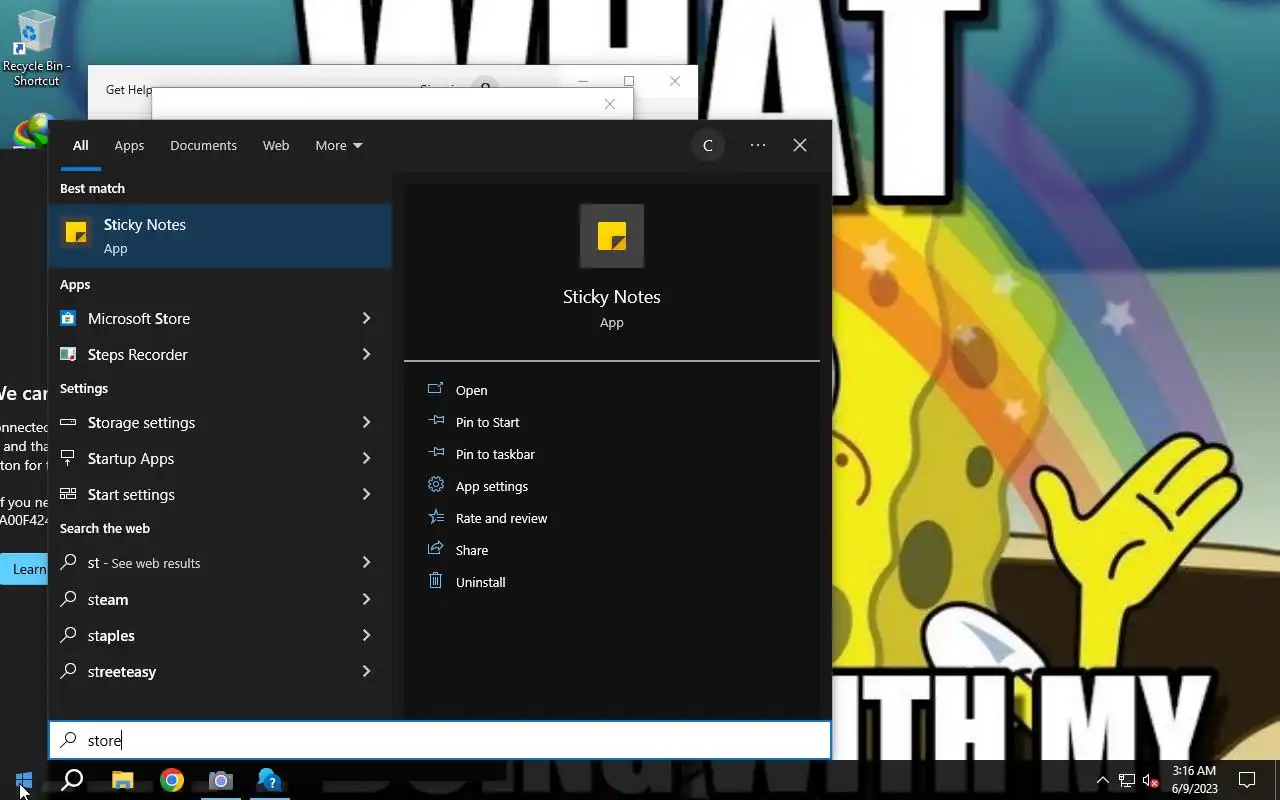Expand the More filter dropdown
Image resolution: width=1280 pixels, height=800 pixels.
click(x=339, y=145)
